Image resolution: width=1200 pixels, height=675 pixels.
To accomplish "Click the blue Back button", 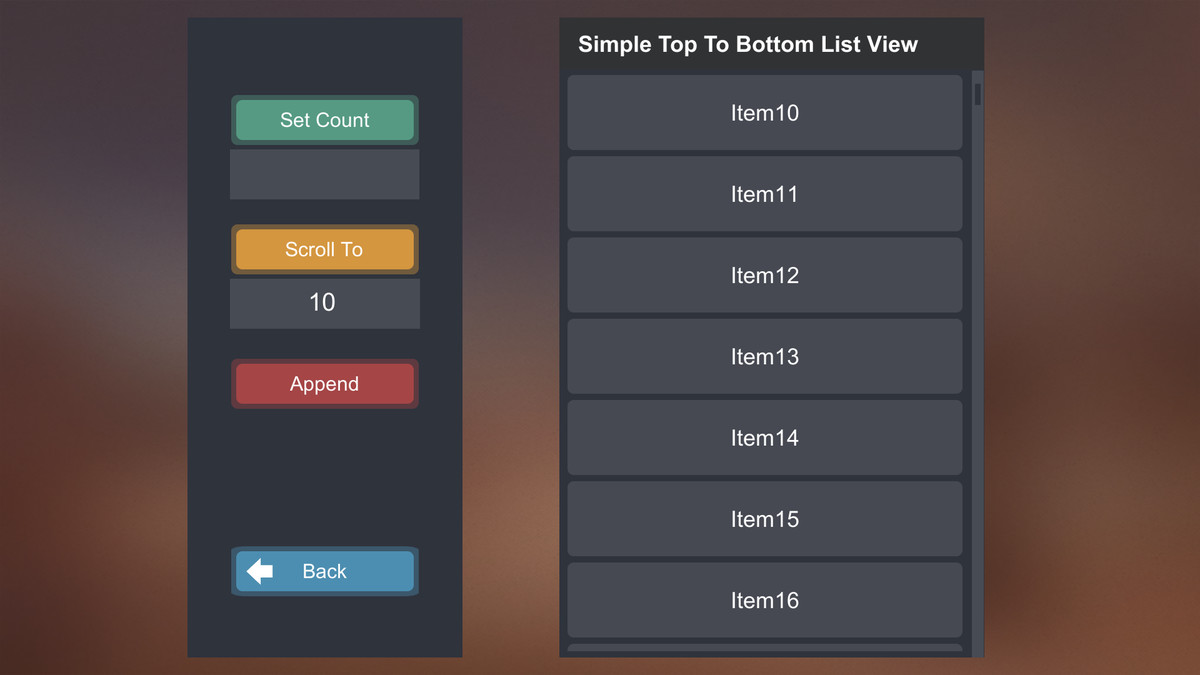I will click(324, 571).
